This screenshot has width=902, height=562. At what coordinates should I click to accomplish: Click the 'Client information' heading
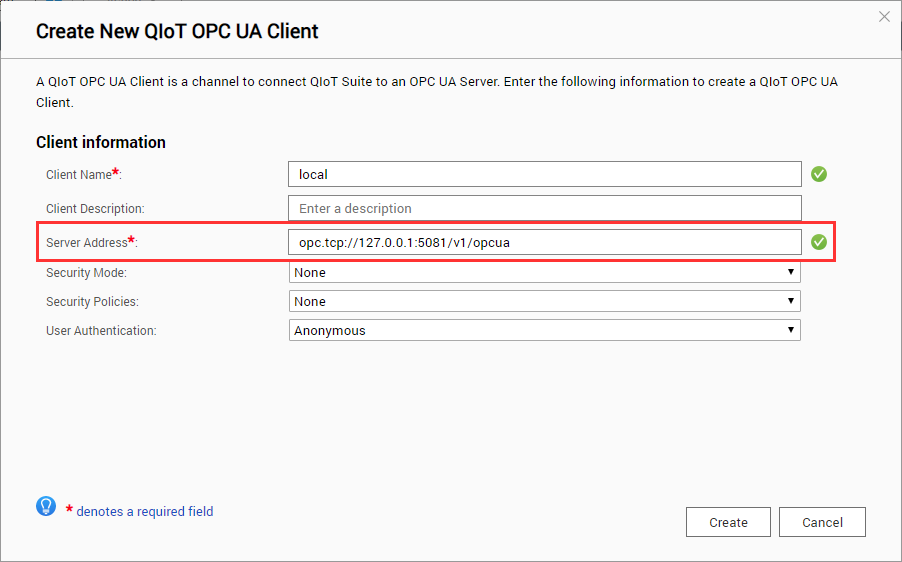pos(101,142)
